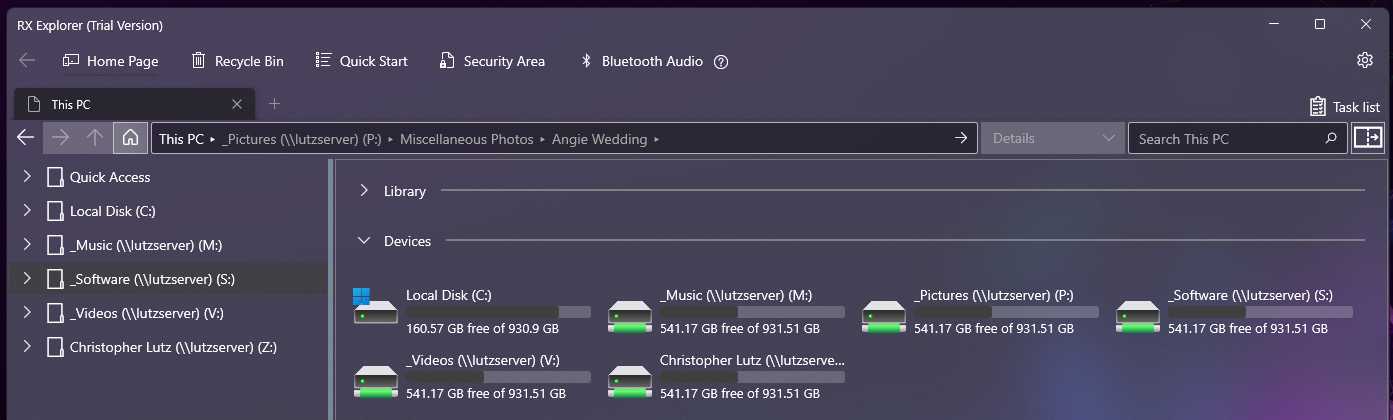
Task: Open the settings gear icon
Action: (x=1364, y=60)
